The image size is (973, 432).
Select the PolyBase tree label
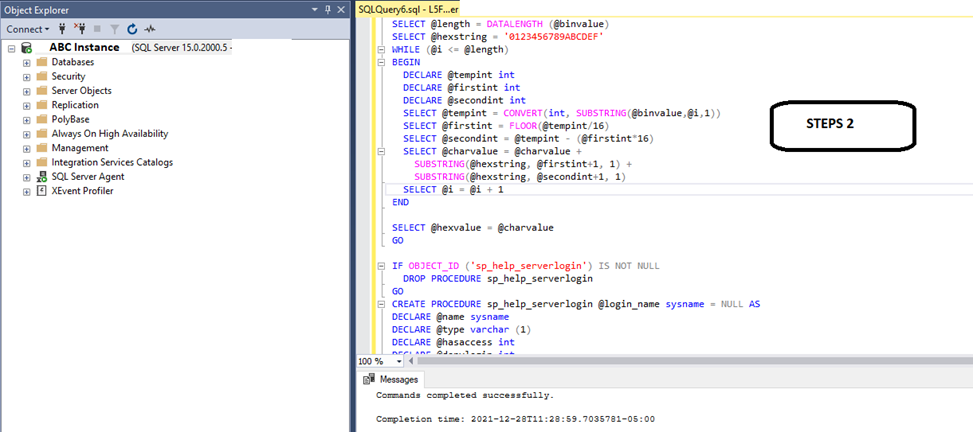pos(71,119)
